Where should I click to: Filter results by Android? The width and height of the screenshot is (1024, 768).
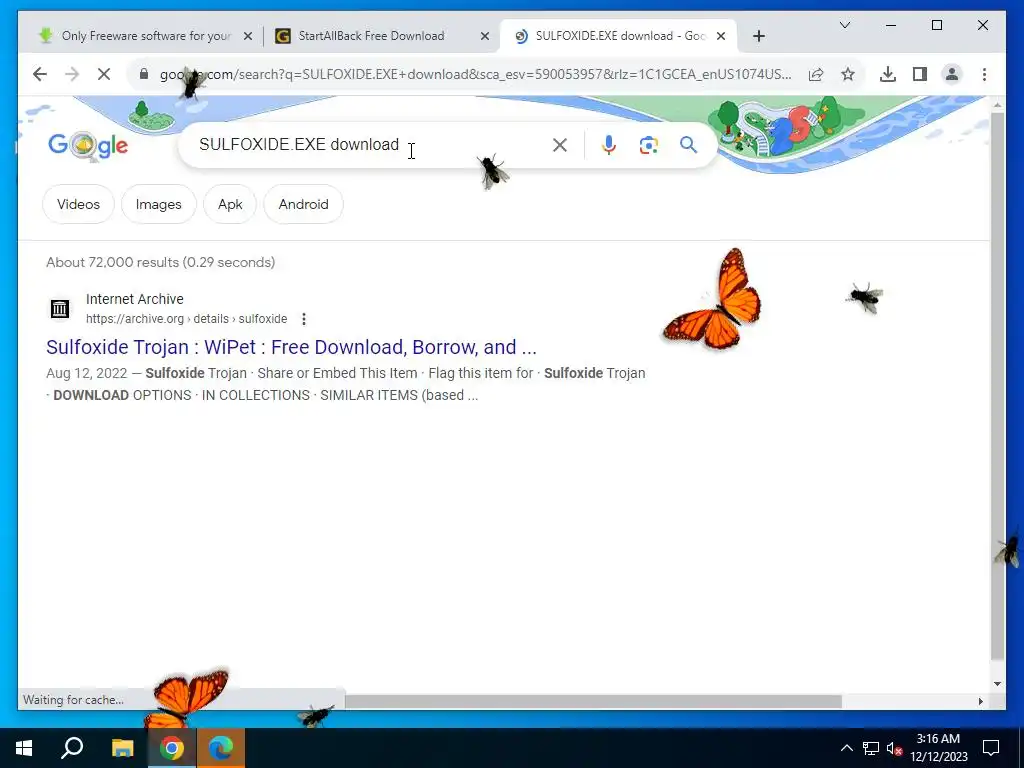pos(303,204)
